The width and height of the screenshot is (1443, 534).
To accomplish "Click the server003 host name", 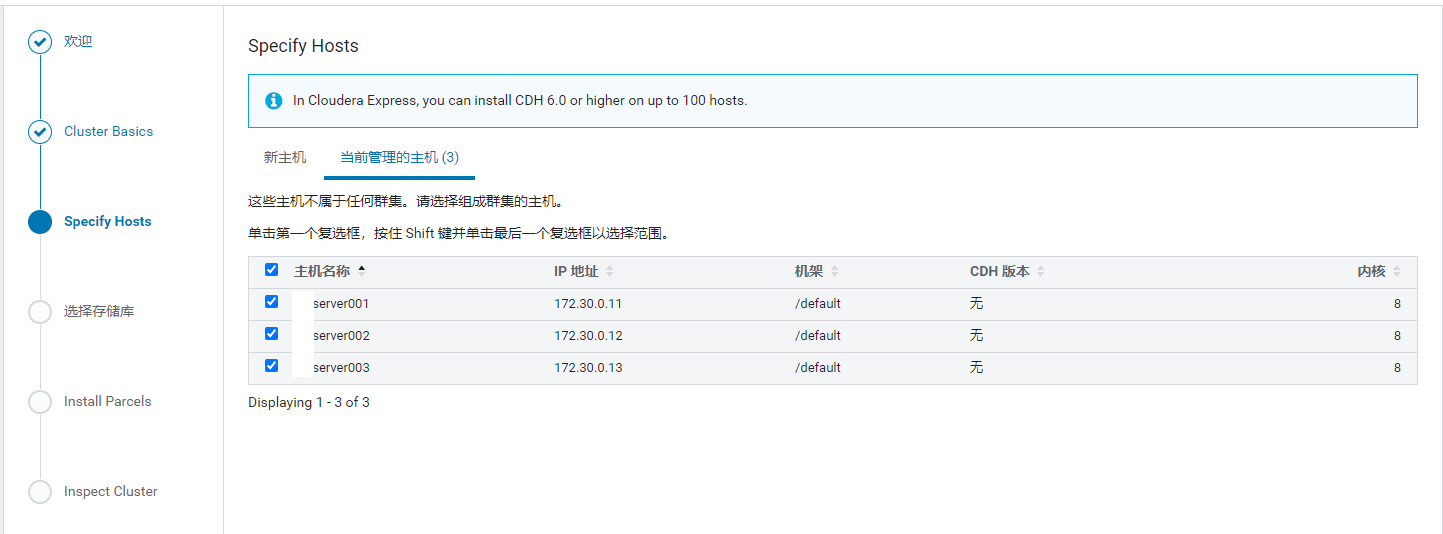I will point(342,368).
